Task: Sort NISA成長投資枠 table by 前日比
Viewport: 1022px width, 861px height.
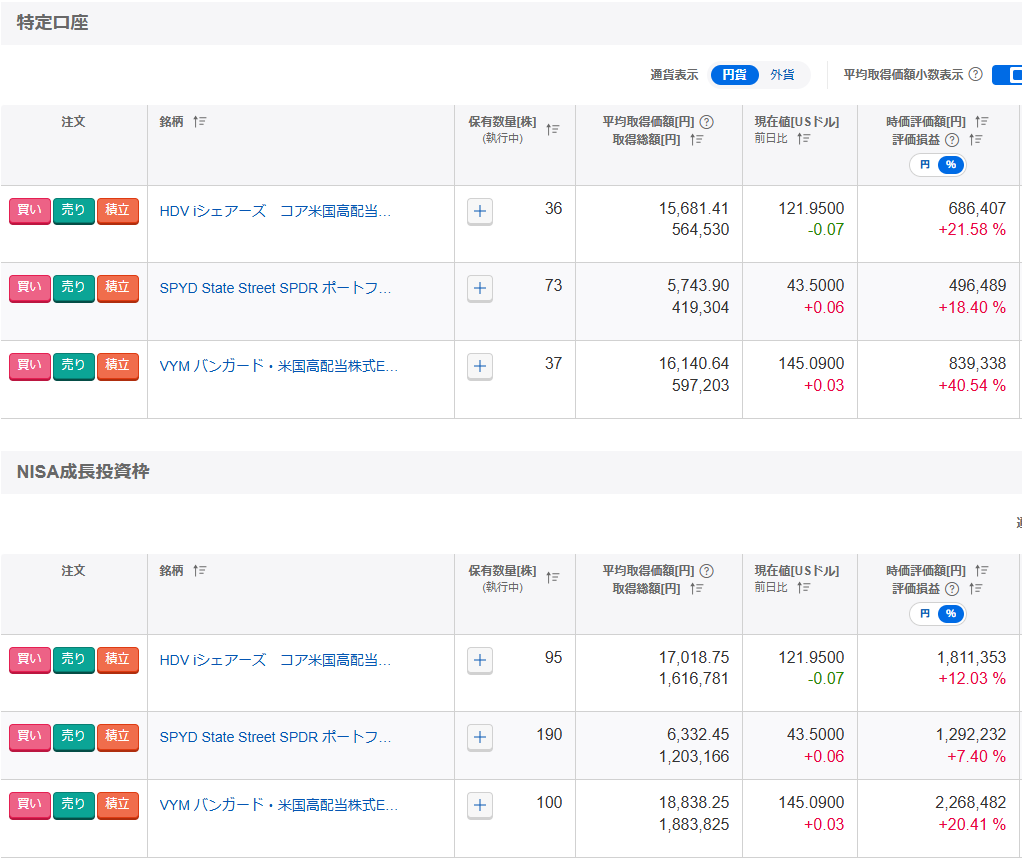Action: tap(803, 588)
